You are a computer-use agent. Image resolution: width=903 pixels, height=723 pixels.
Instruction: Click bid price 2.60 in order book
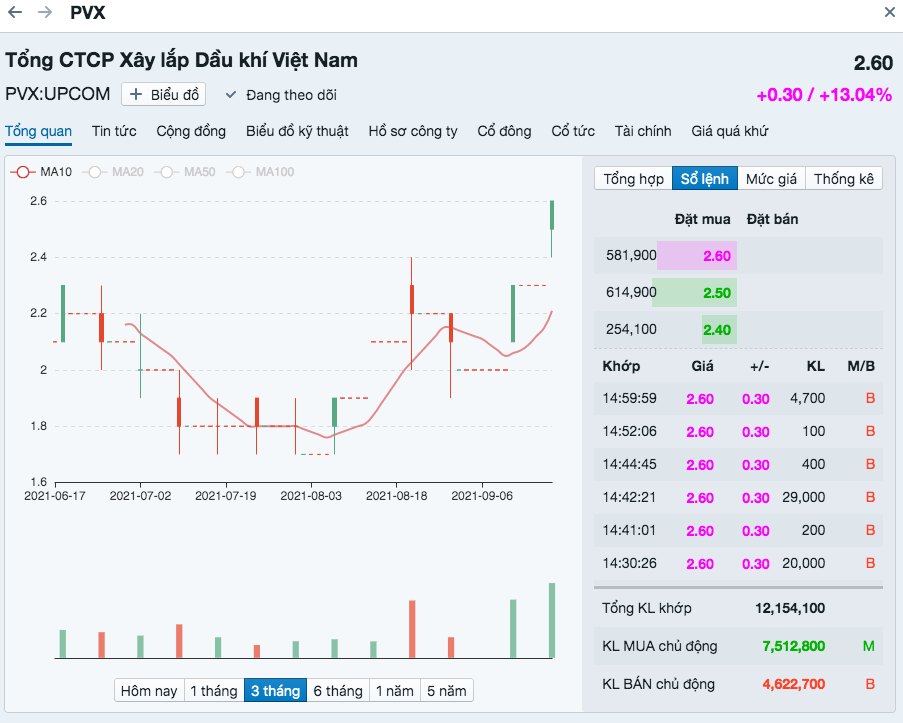click(x=716, y=256)
